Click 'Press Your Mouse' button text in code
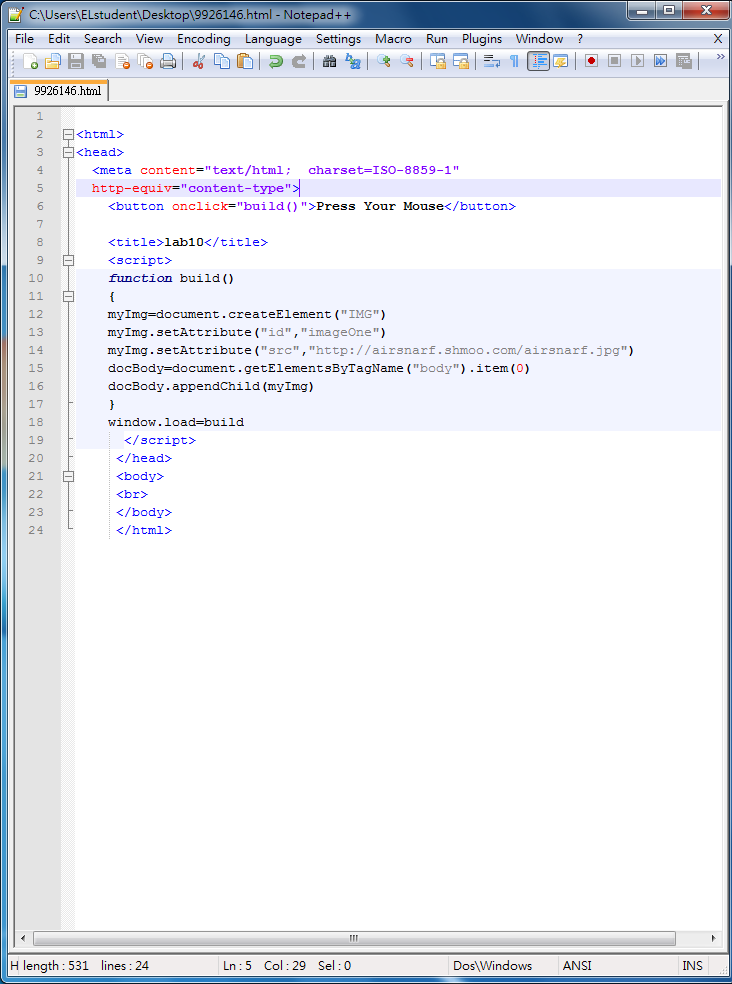Viewport: 732px width, 984px height. (380, 206)
